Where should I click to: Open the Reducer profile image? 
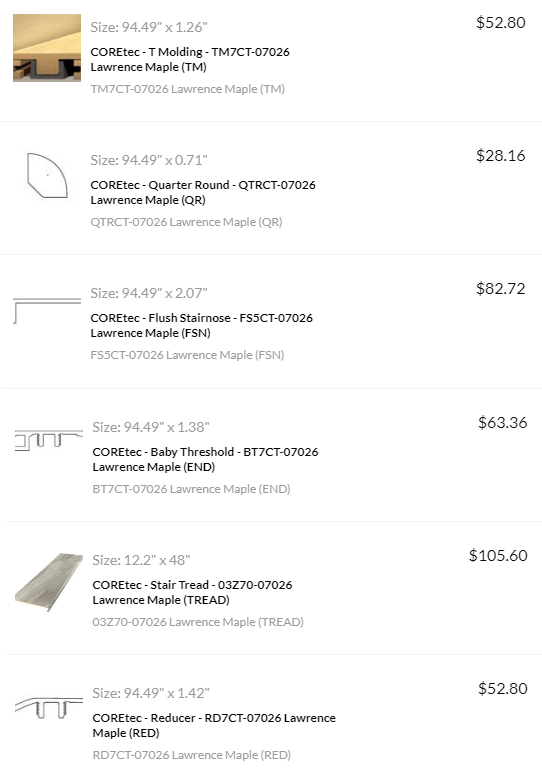49,708
